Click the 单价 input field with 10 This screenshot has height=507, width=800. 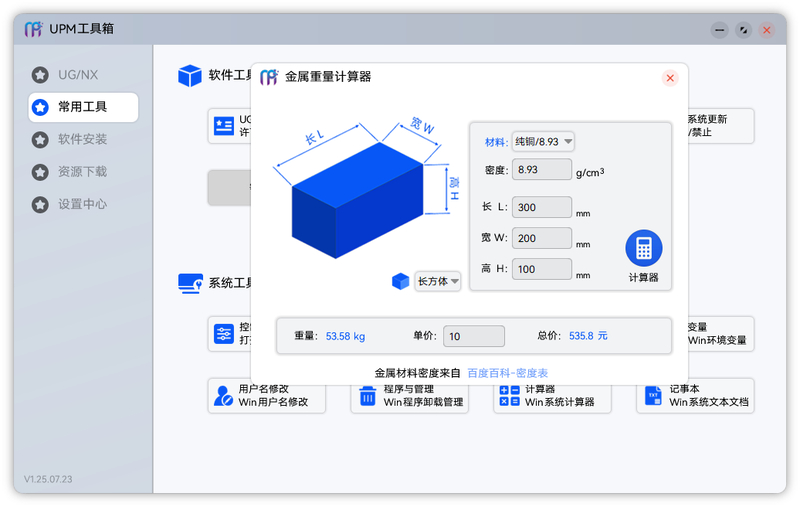point(474,336)
